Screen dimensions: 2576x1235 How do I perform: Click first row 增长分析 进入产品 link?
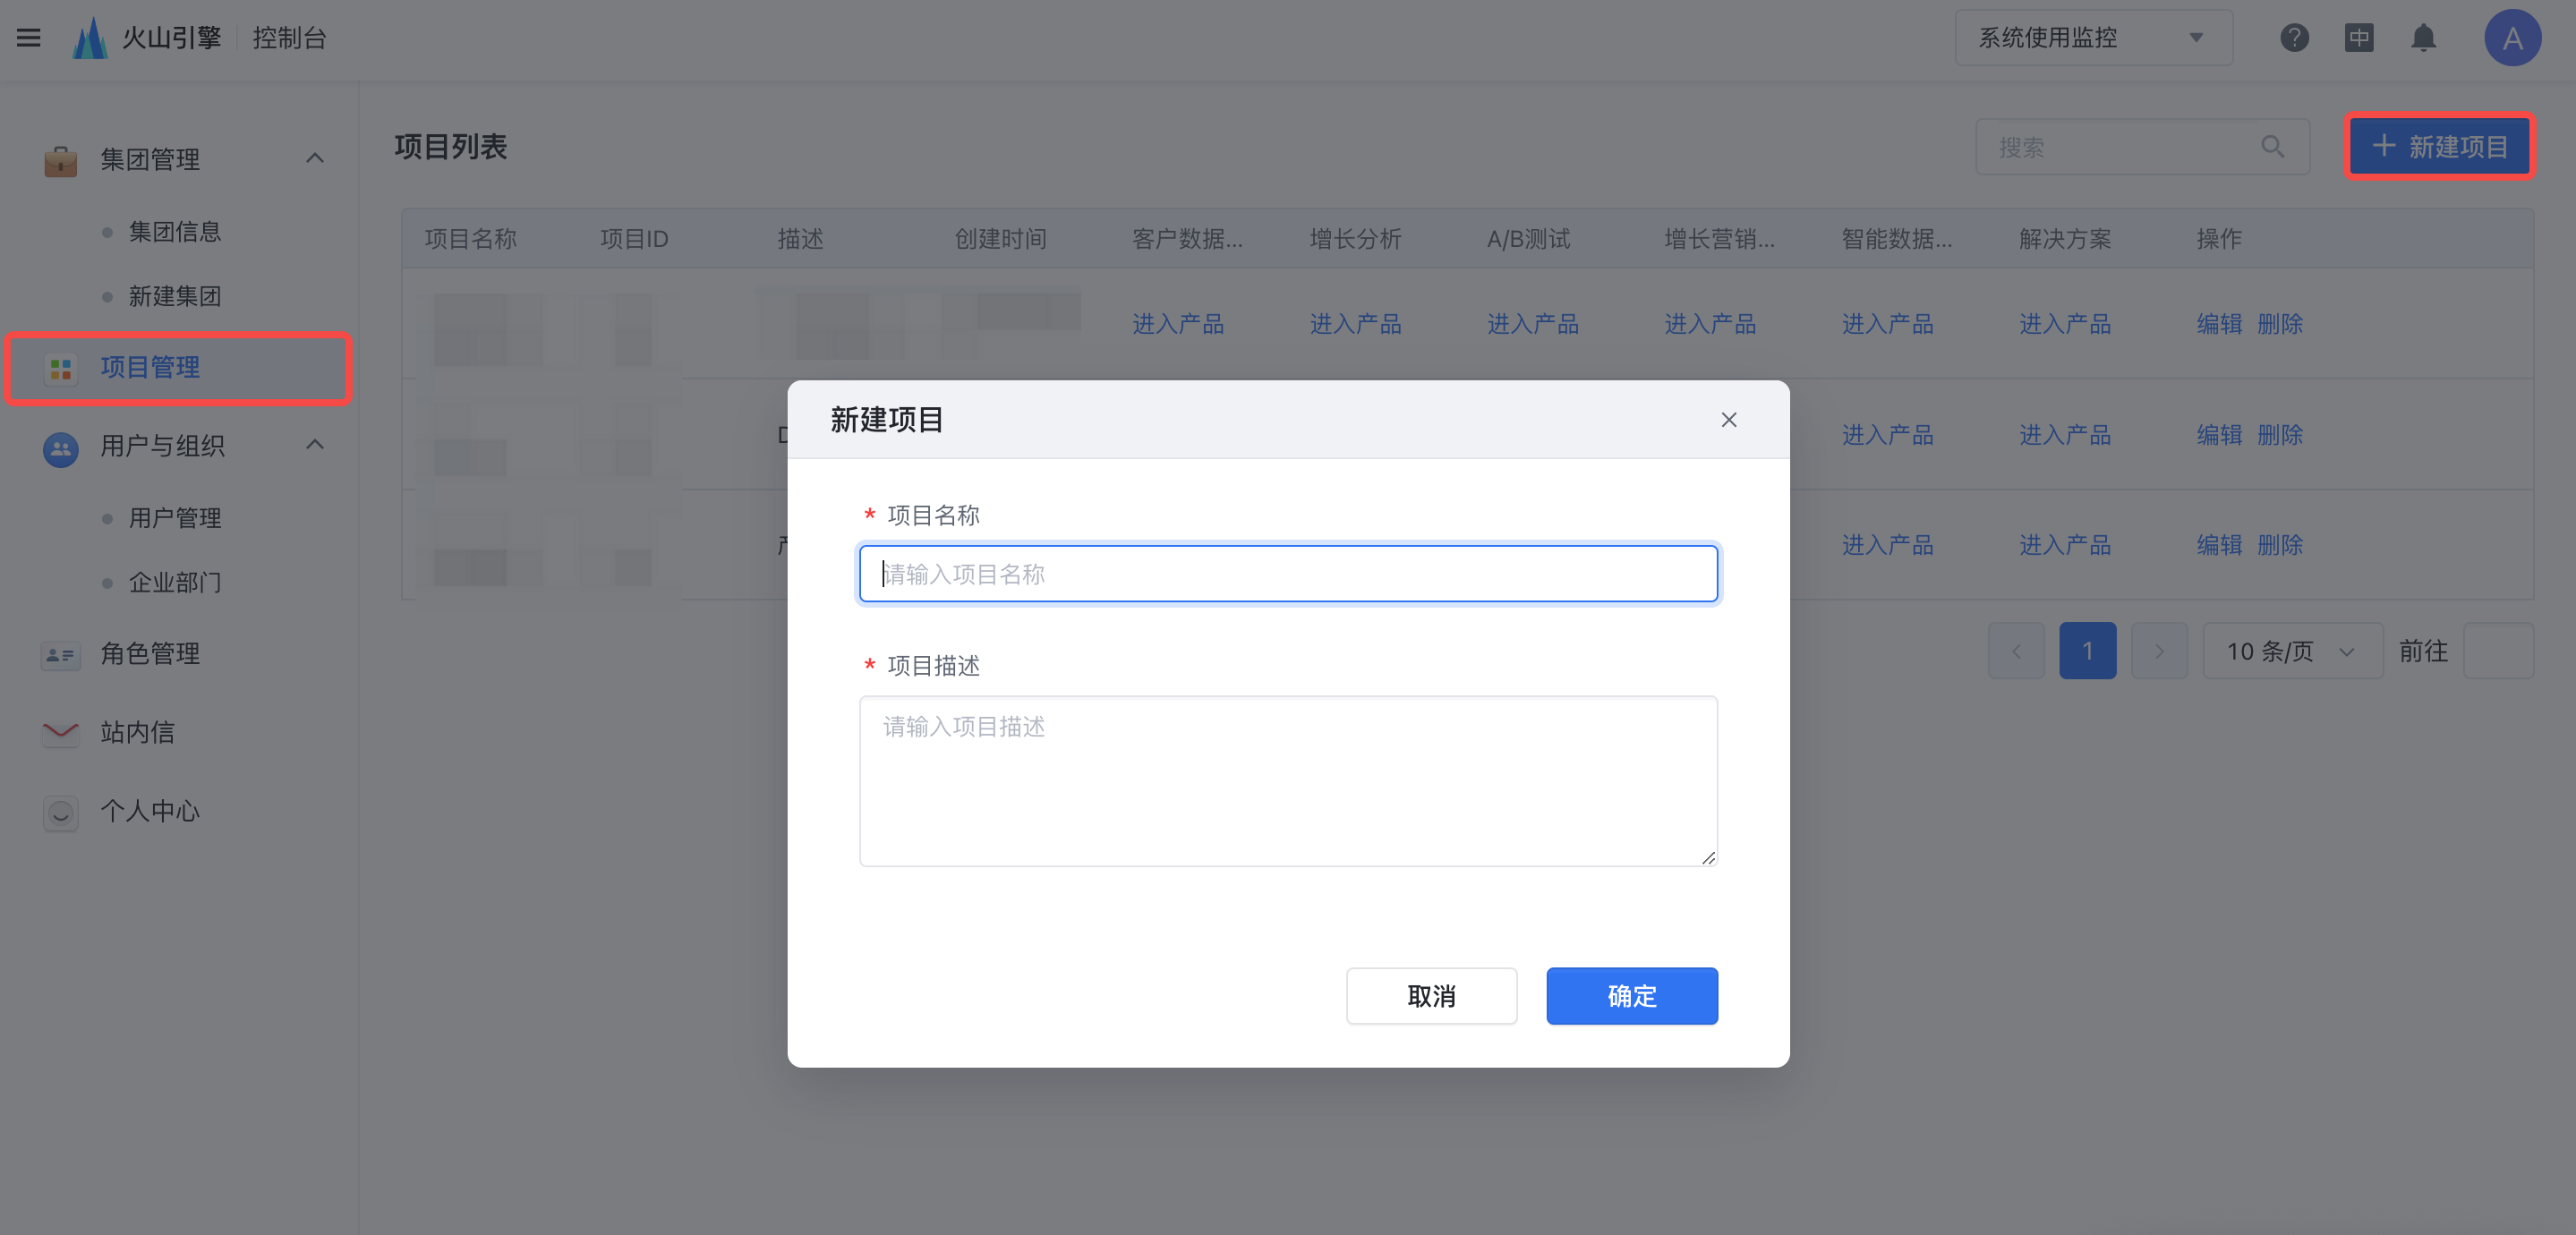pos(1355,324)
